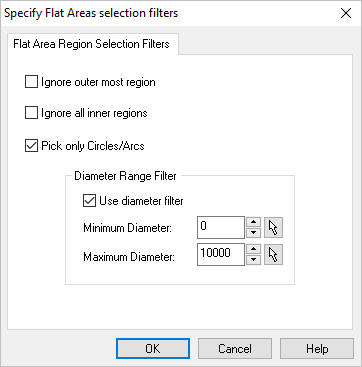Disable the Use diameter filter checkbox

coord(89,201)
